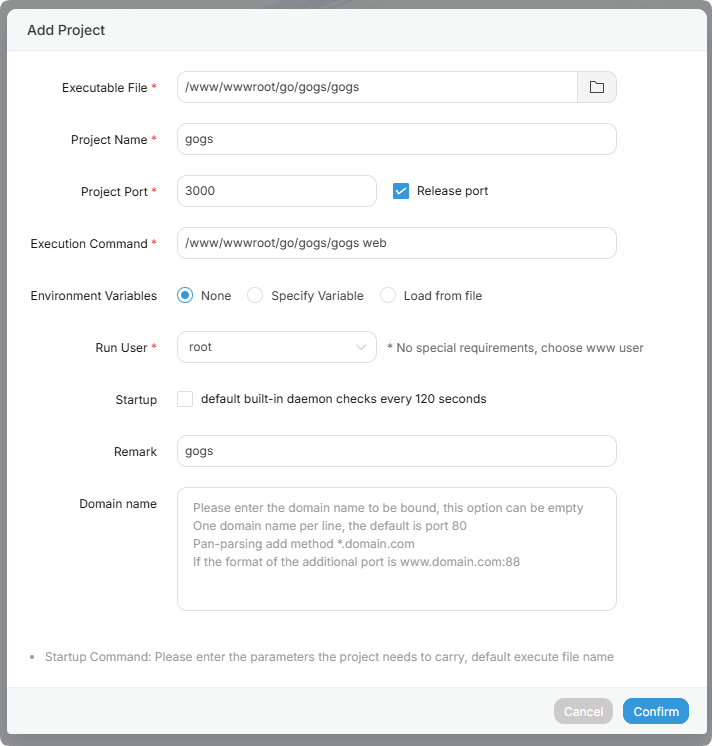Click the Run User dropdown chevron arrow
The height and width of the screenshot is (746, 712).
(361, 347)
